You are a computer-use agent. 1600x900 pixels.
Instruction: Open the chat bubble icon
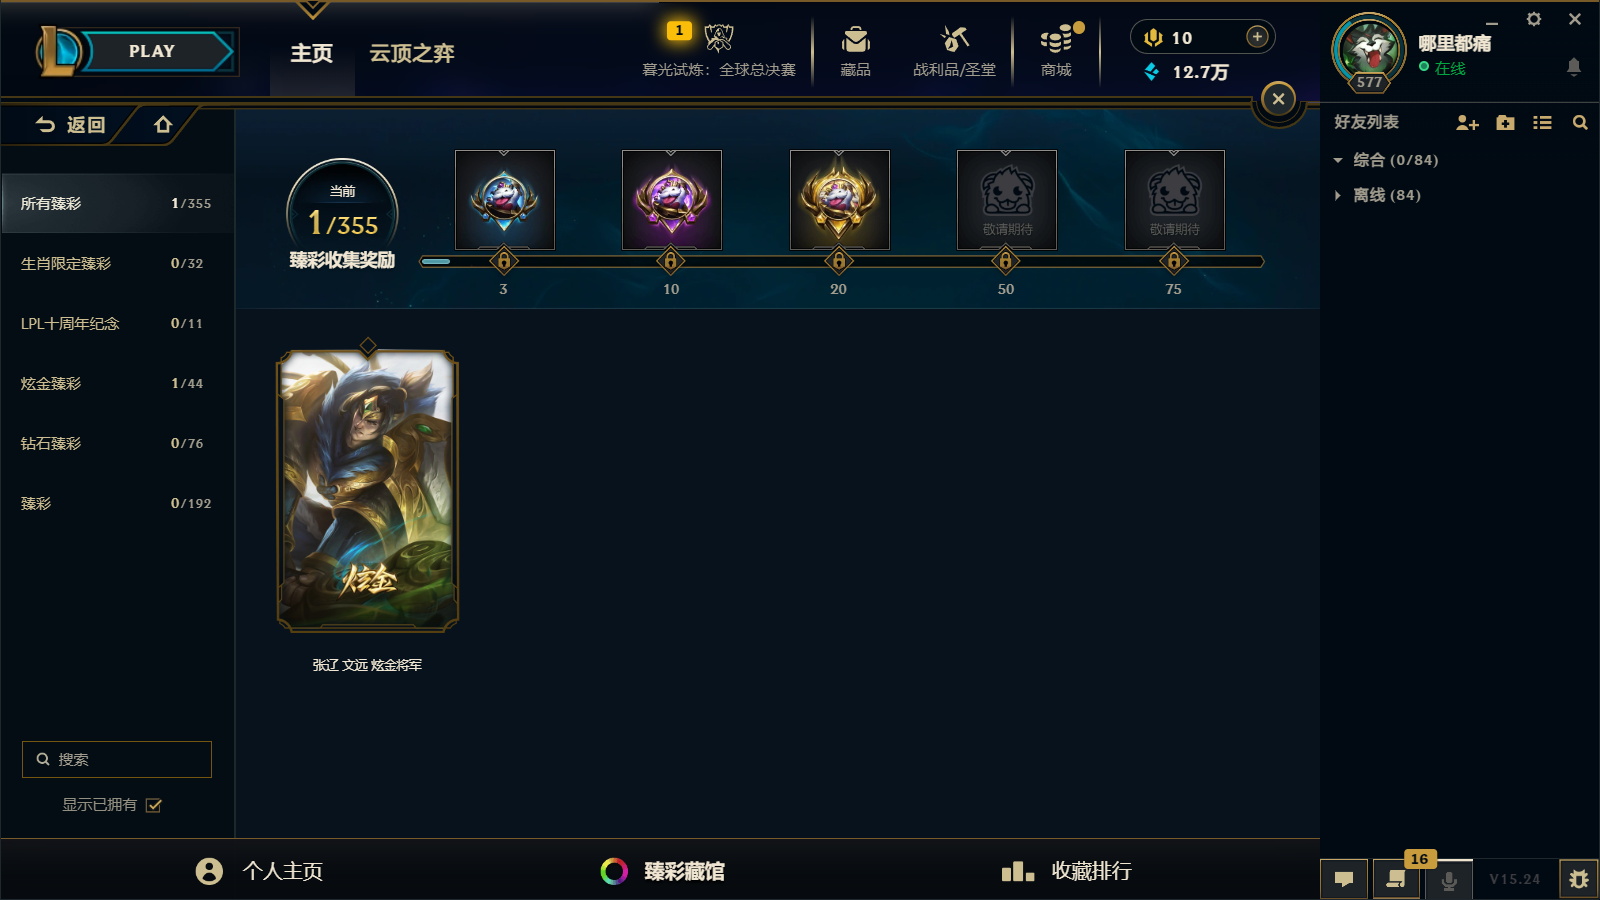pyautogui.click(x=1344, y=879)
